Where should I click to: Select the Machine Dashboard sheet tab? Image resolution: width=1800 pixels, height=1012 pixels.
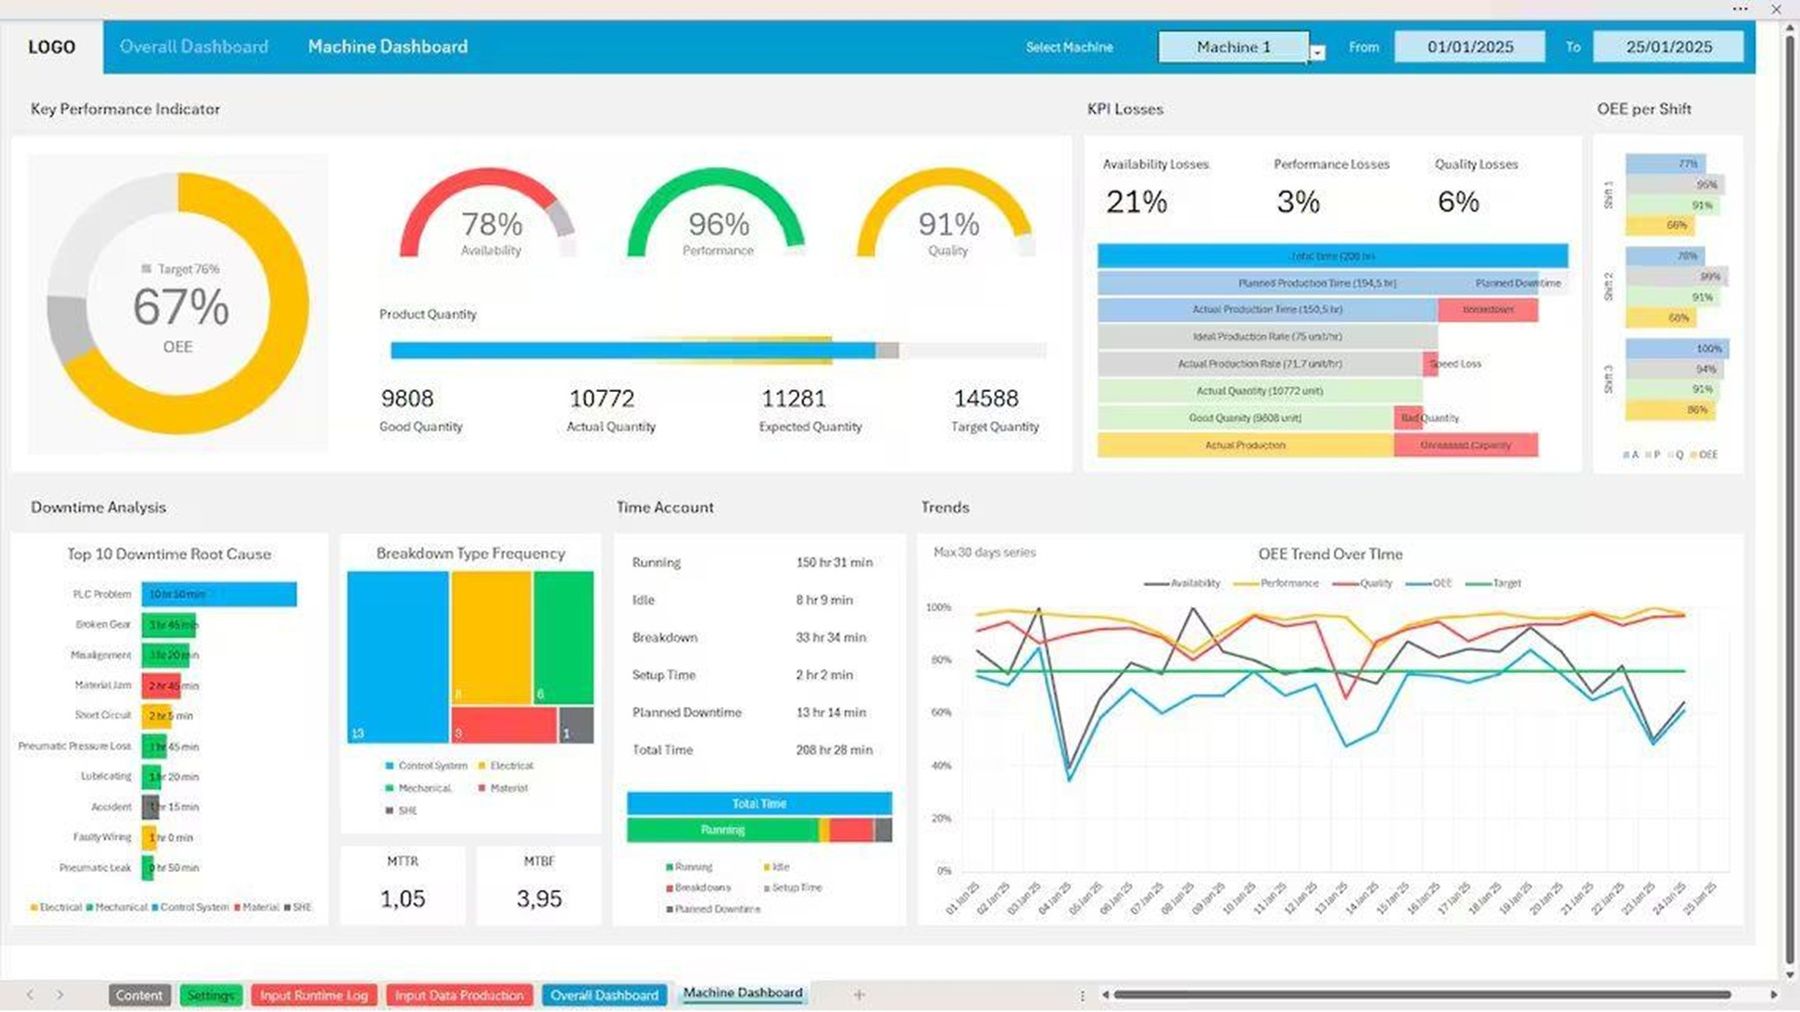pyautogui.click(x=743, y=993)
